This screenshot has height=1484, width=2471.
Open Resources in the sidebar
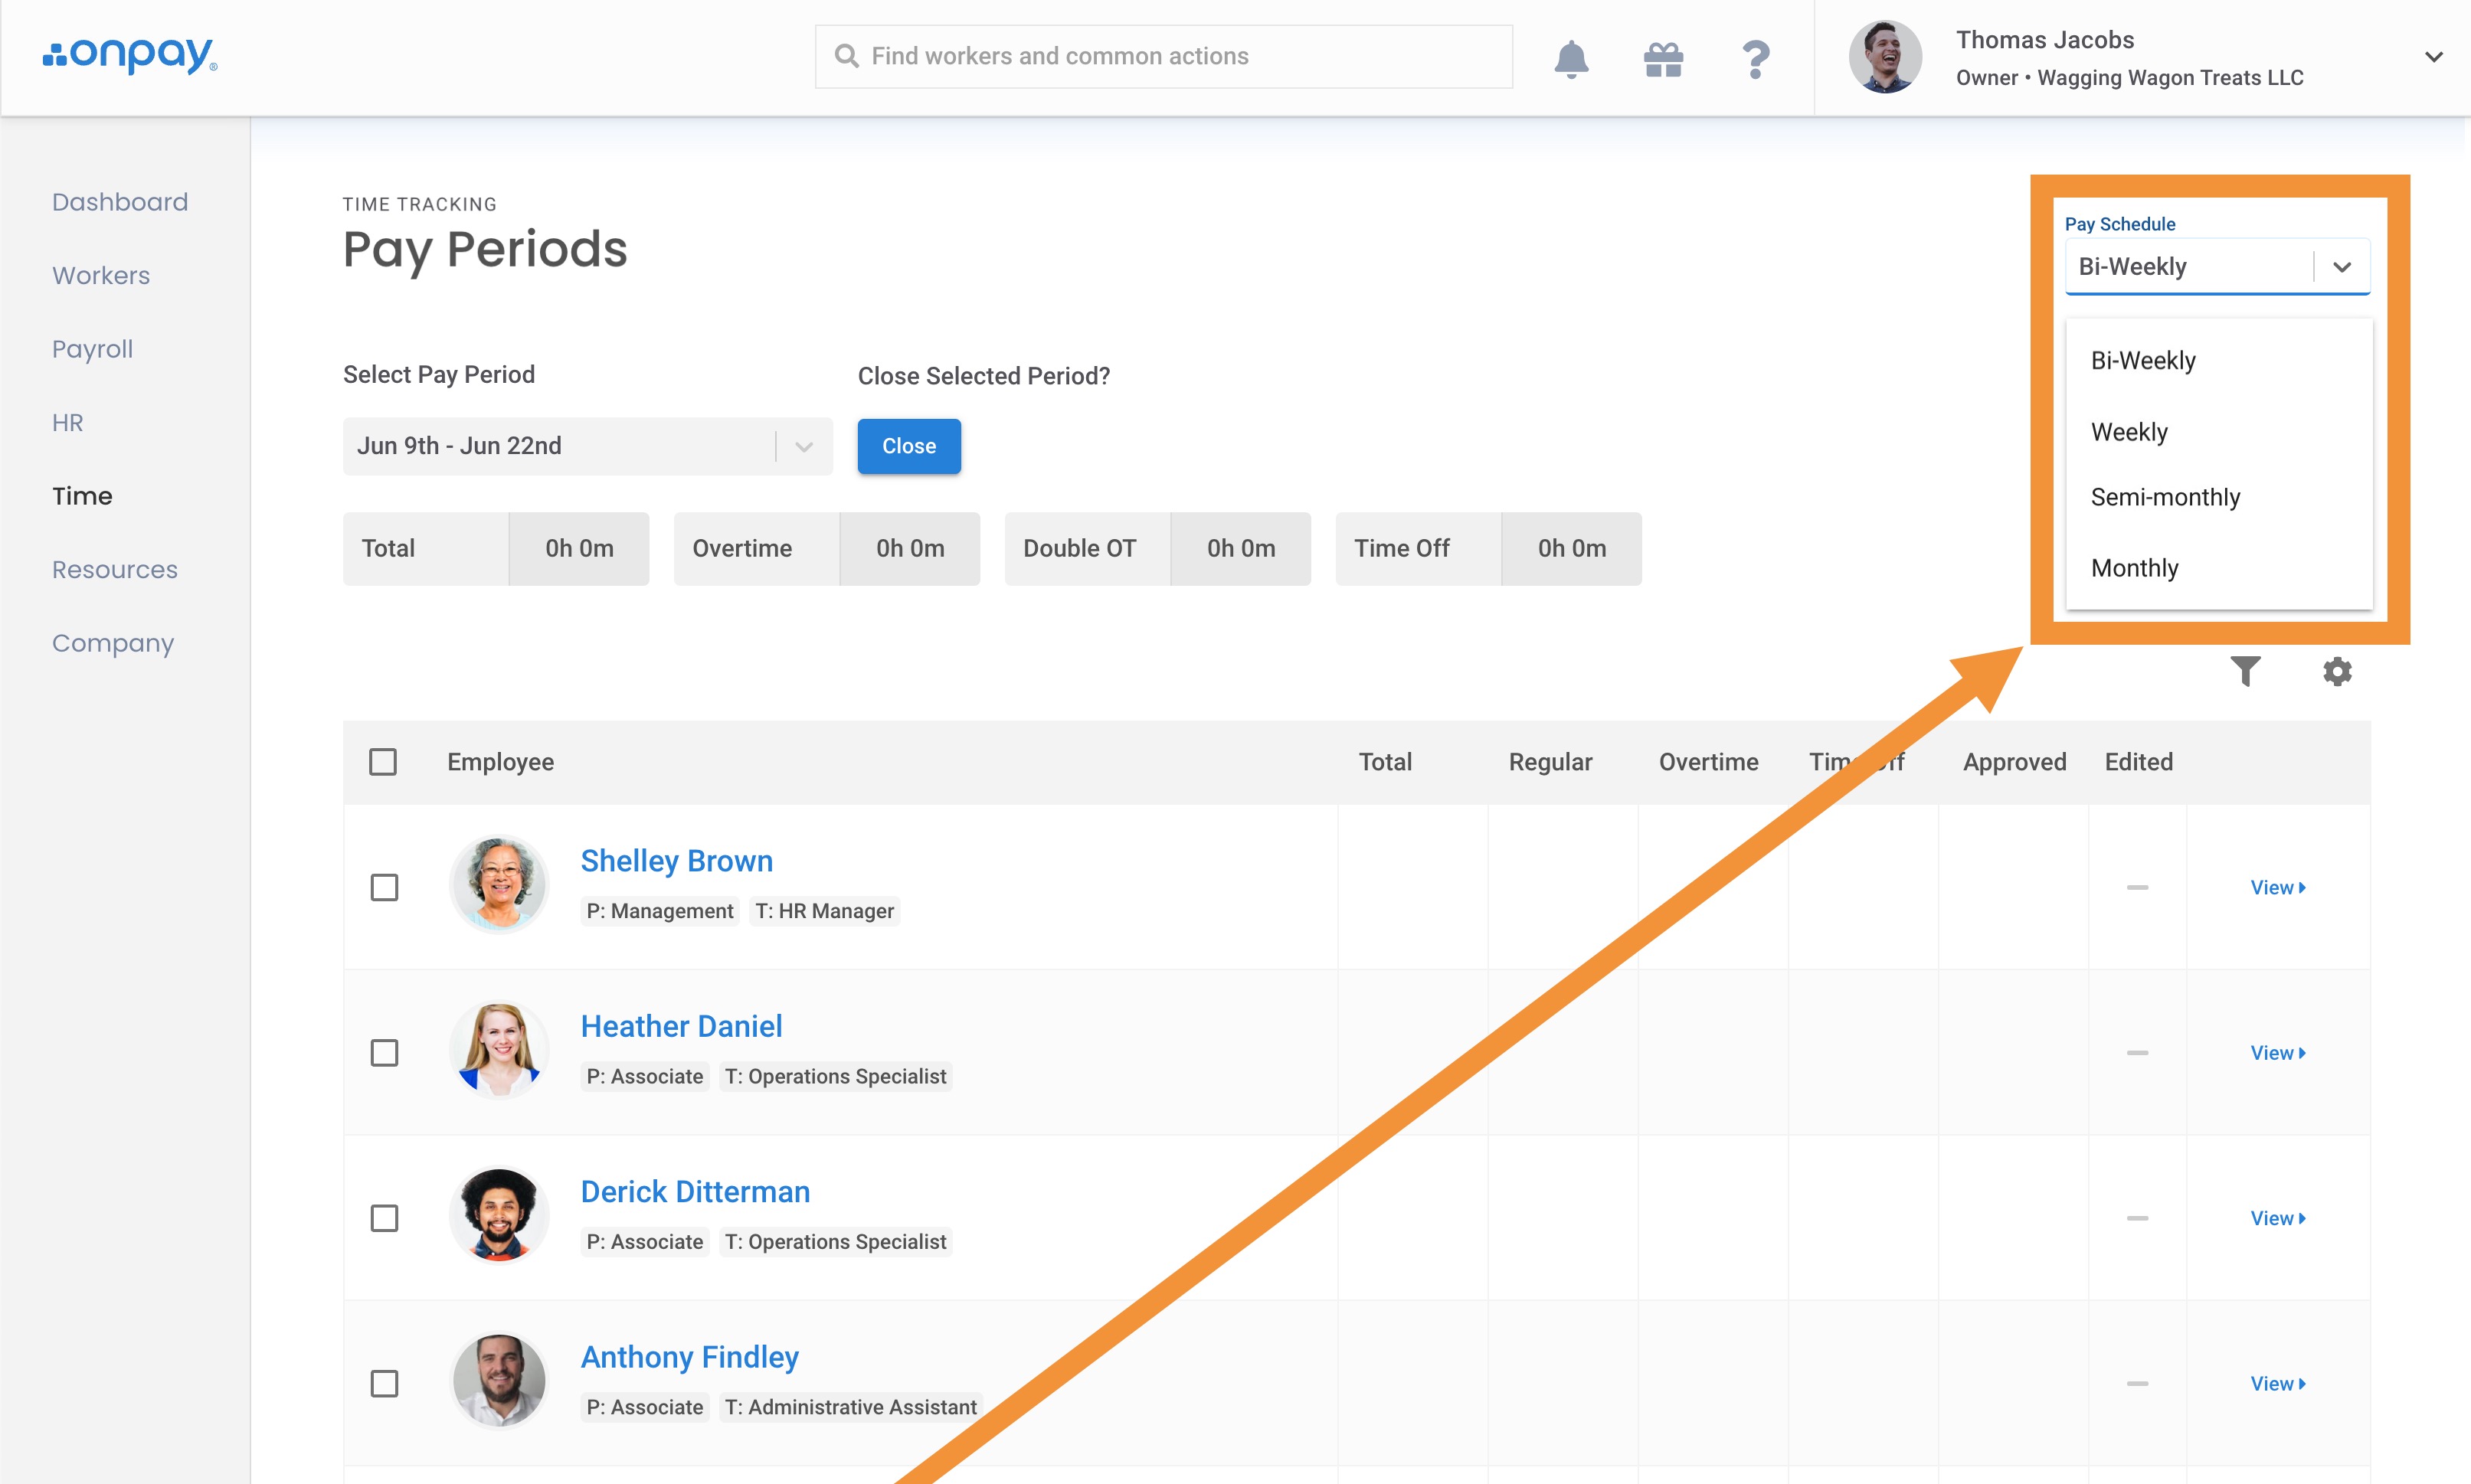point(115,569)
